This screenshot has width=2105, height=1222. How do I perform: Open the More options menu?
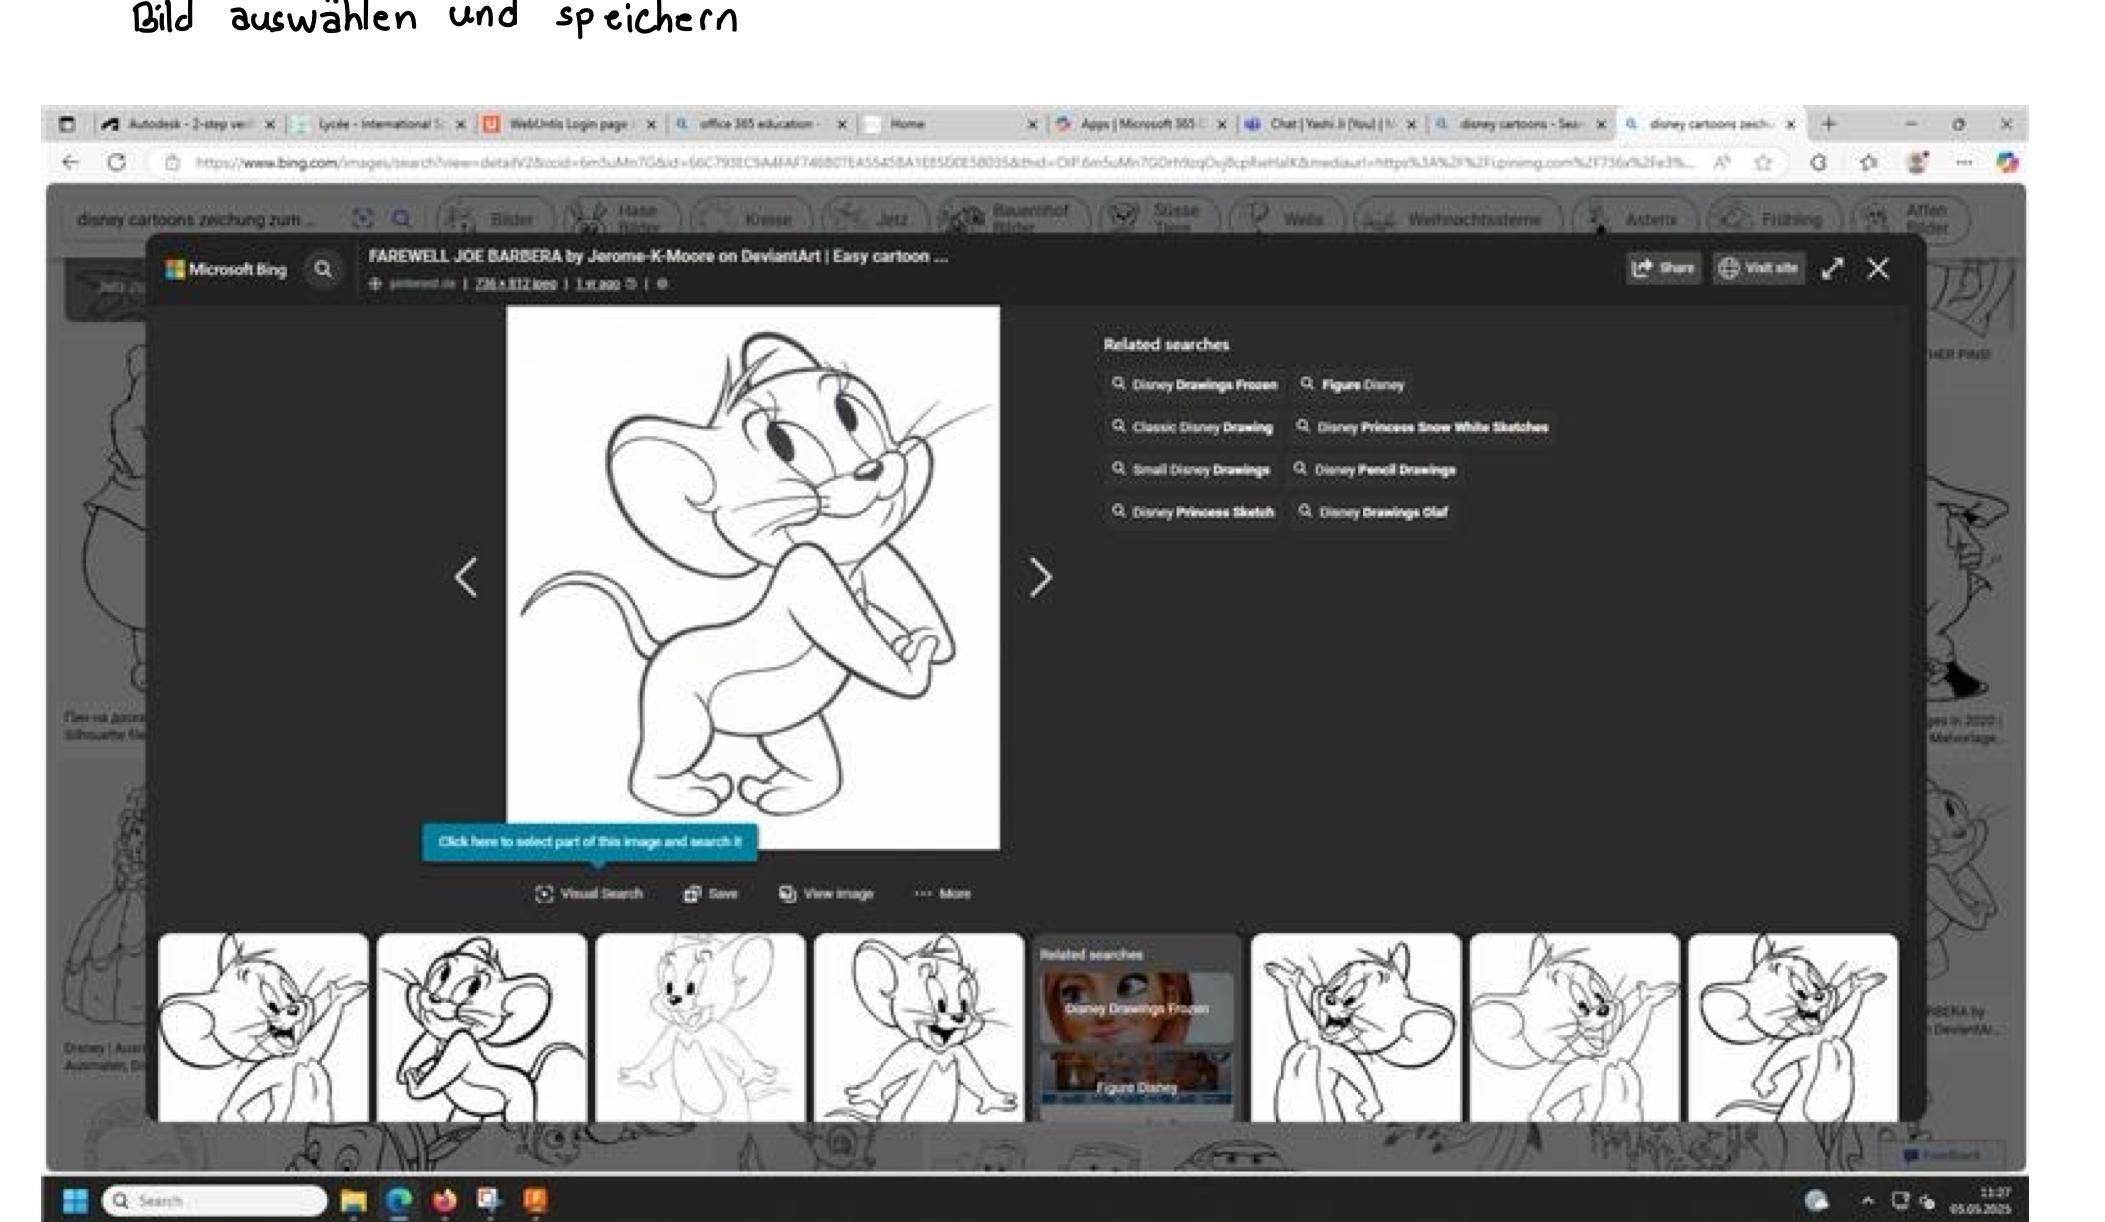click(x=943, y=894)
